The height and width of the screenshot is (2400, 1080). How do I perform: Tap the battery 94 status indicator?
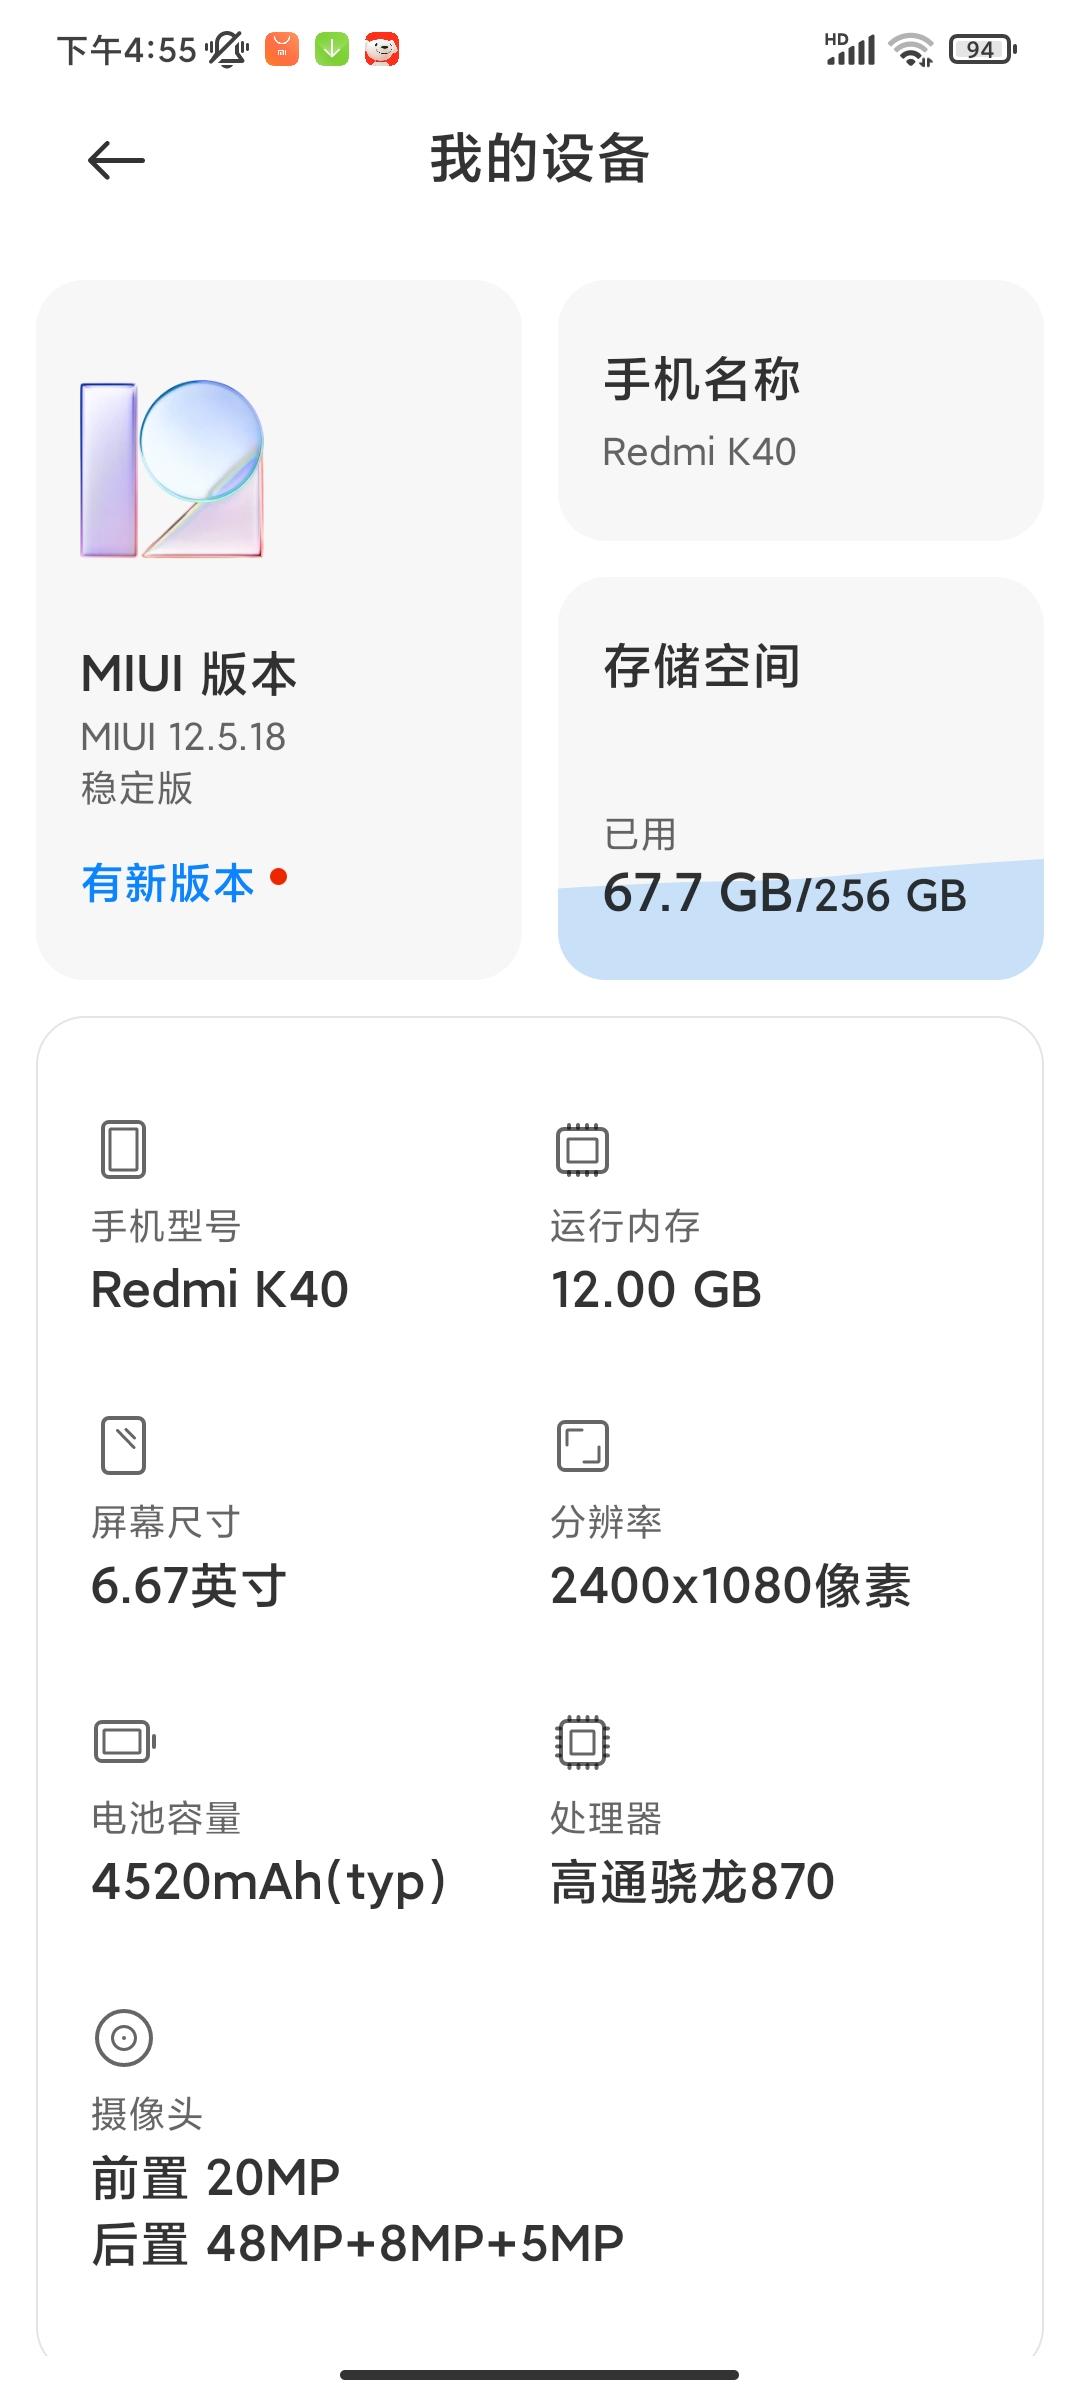982,49
